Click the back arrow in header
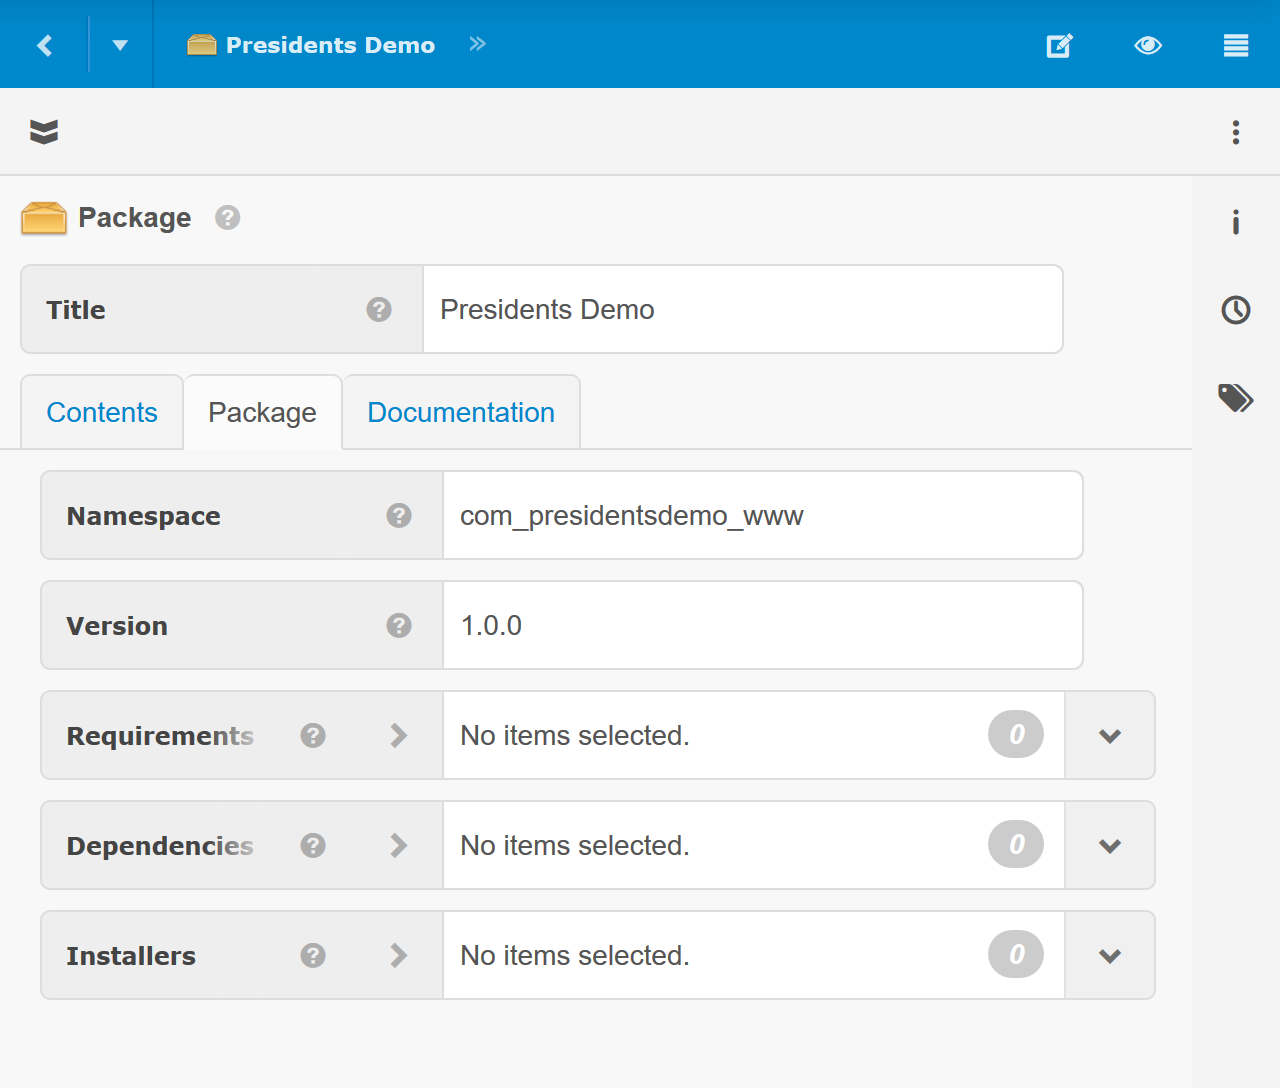This screenshot has width=1280, height=1088. 44,45
